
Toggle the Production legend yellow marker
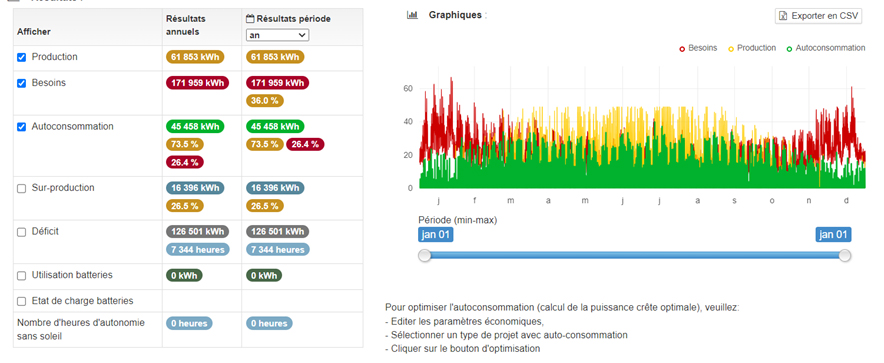(x=731, y=49)
